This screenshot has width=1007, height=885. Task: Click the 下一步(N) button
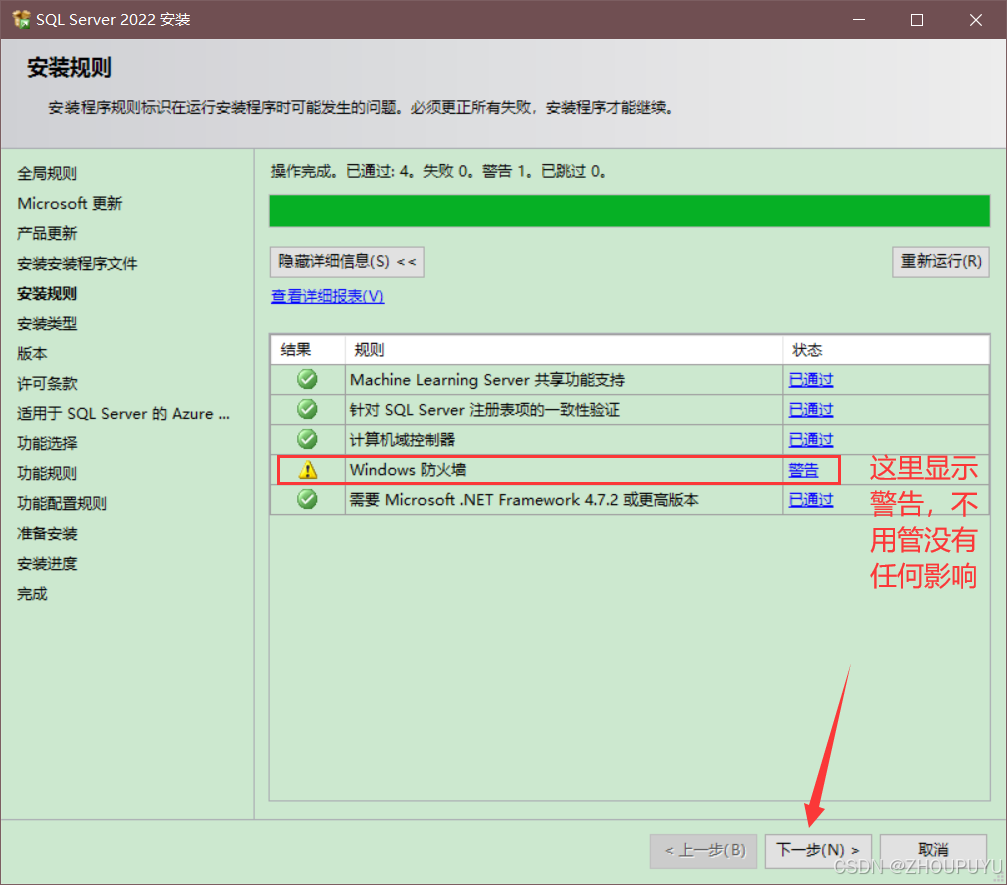coord(818,851)
